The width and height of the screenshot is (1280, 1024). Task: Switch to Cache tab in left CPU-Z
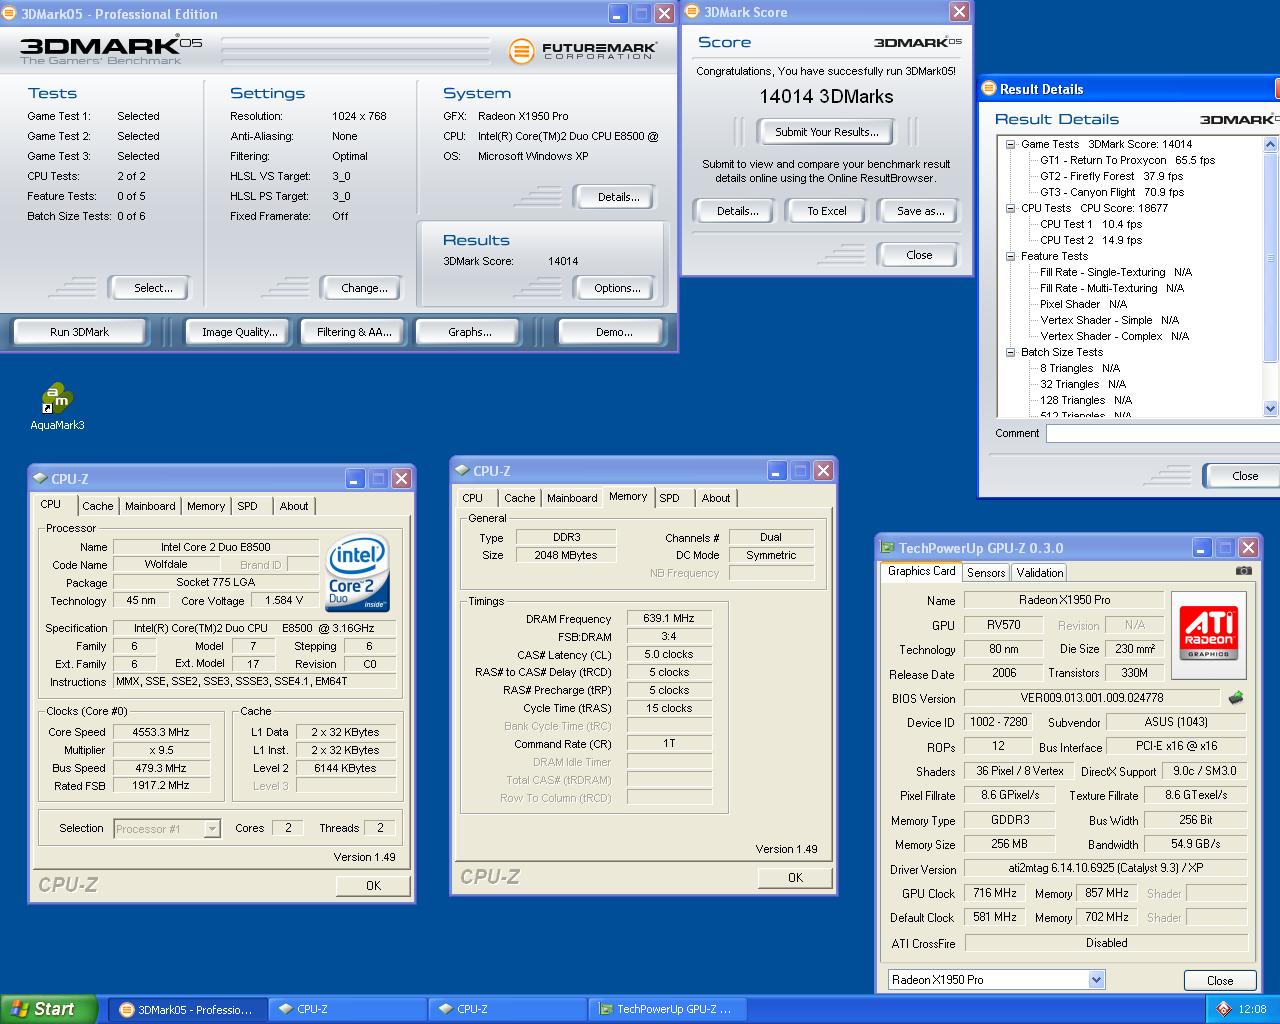point(98,506)
